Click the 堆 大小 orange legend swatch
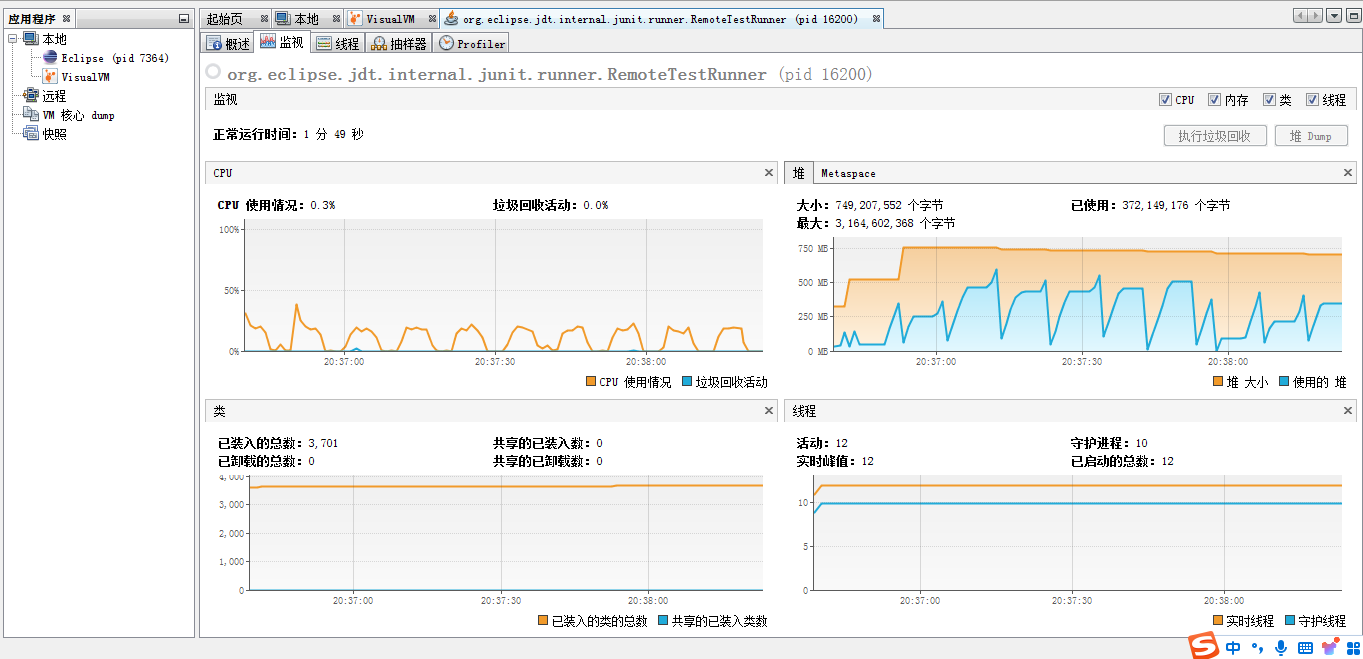 pos(1218,382)
